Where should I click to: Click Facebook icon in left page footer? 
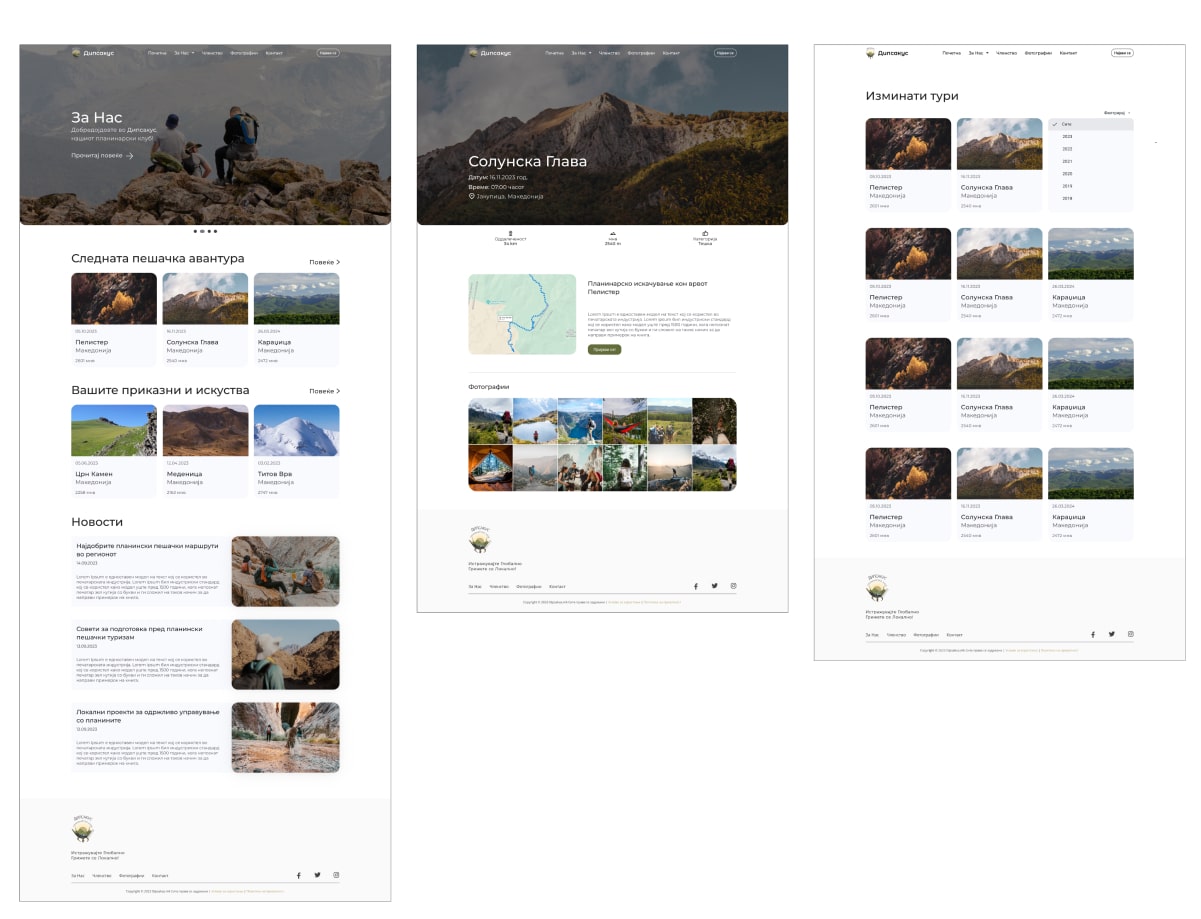tap(298, 875)
